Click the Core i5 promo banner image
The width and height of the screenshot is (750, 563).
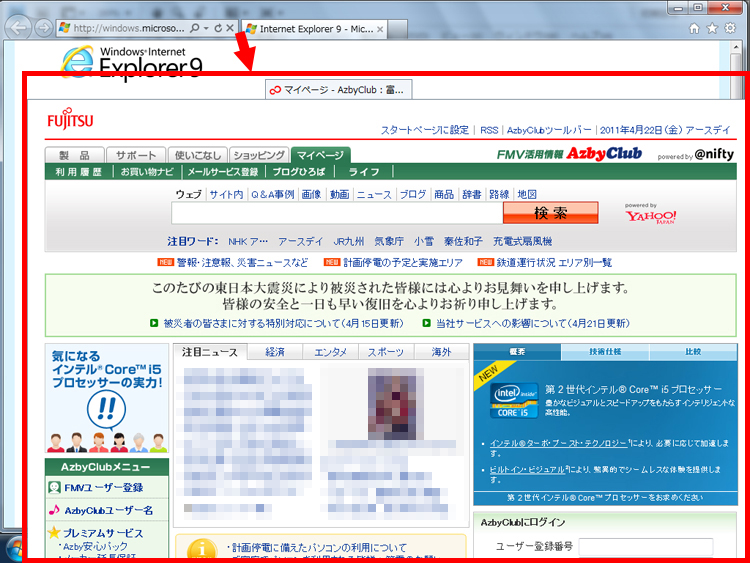click(x=107, y=398)
